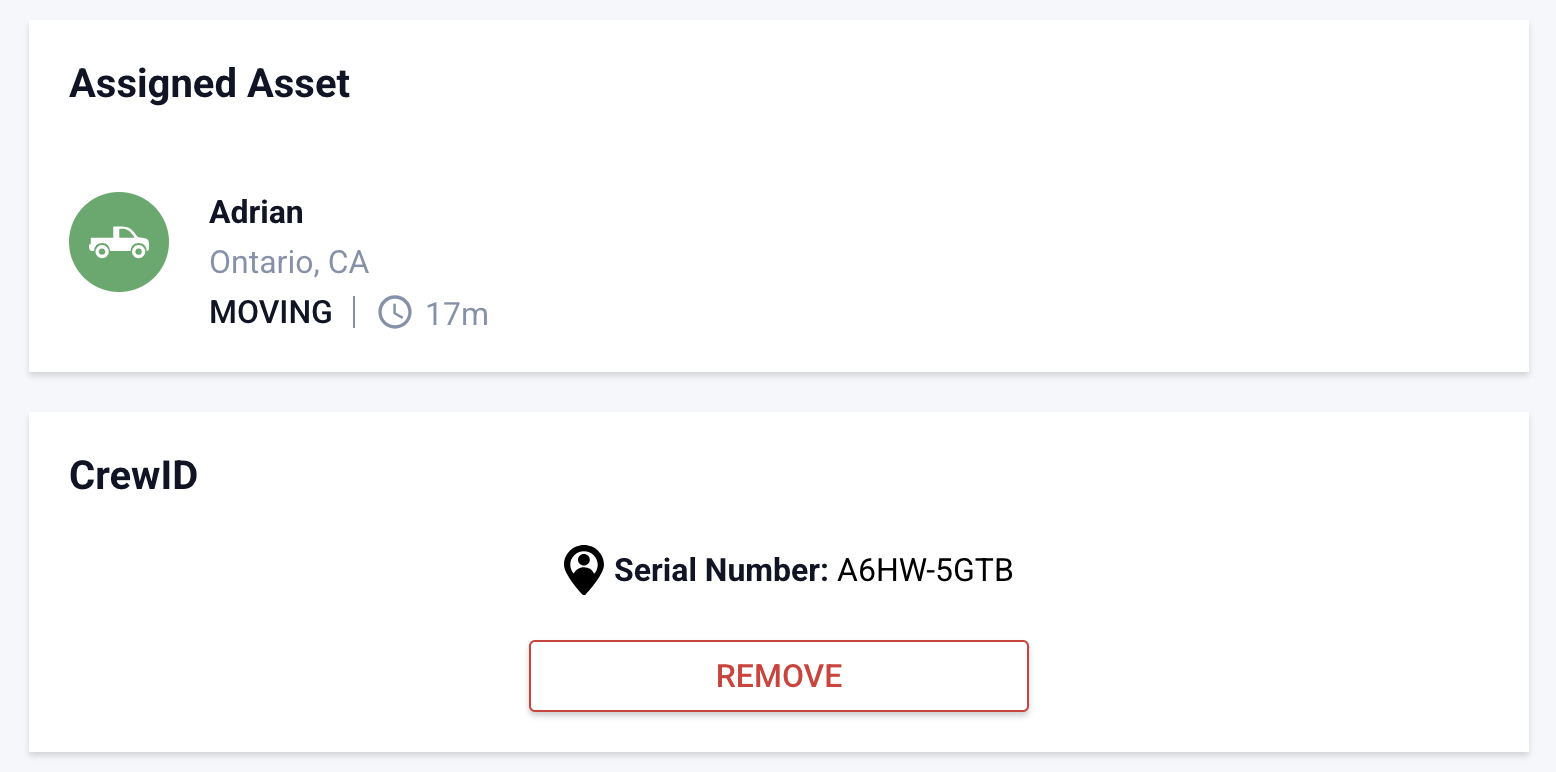Open the vehicle avatar for Adrian

coord(119,241)
